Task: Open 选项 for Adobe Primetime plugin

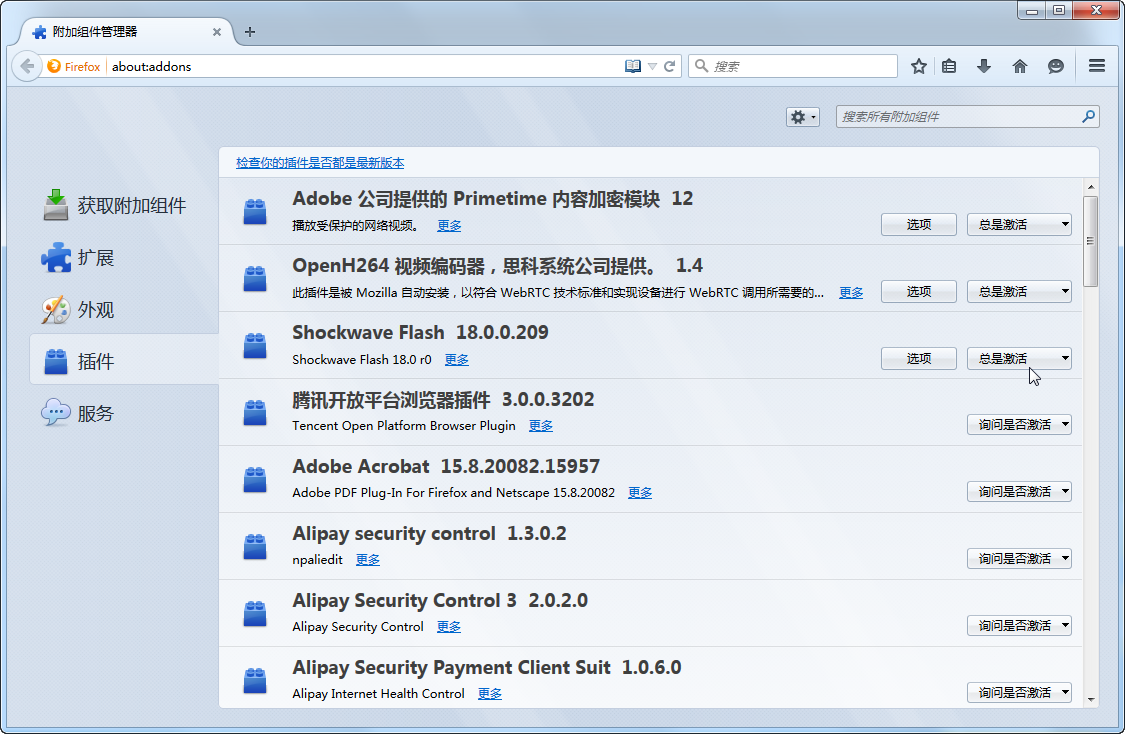Action: pyautogui.click(x=918, y=225)
